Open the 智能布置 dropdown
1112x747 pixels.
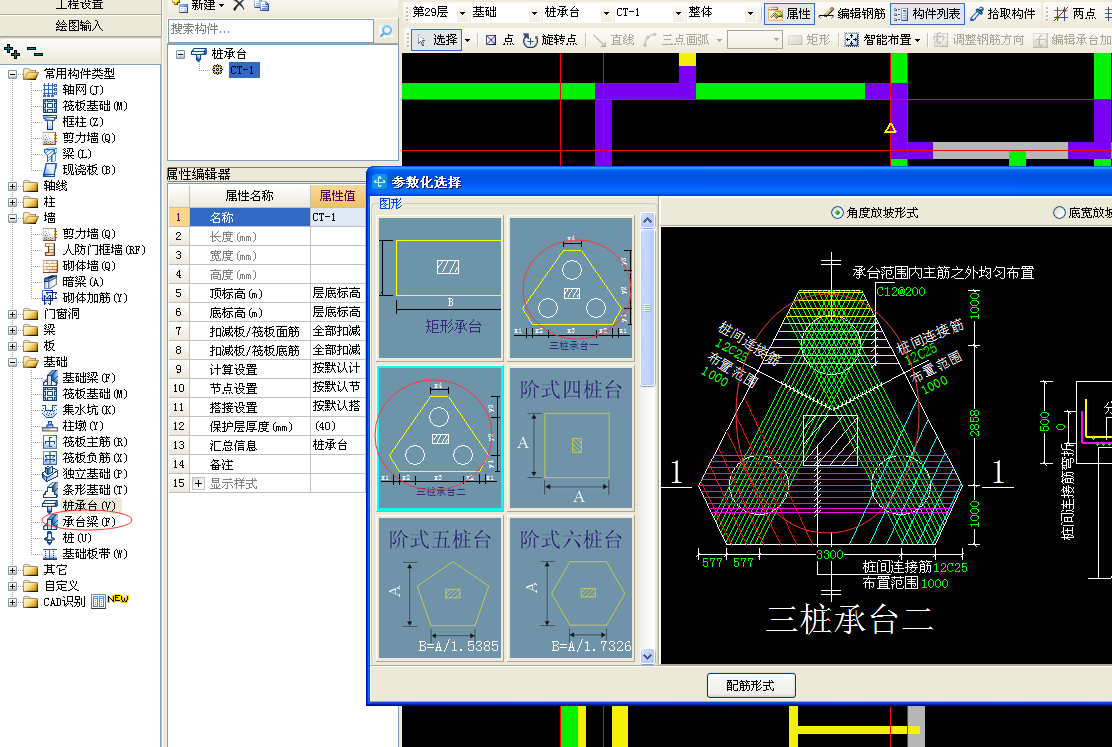point(918,40)
